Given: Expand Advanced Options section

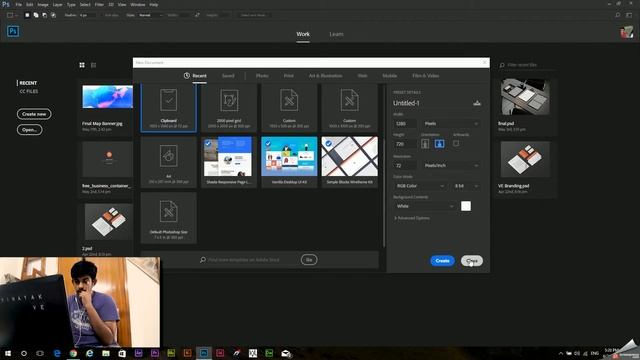Looking at the screenshot, I should (x=411, y=218).
